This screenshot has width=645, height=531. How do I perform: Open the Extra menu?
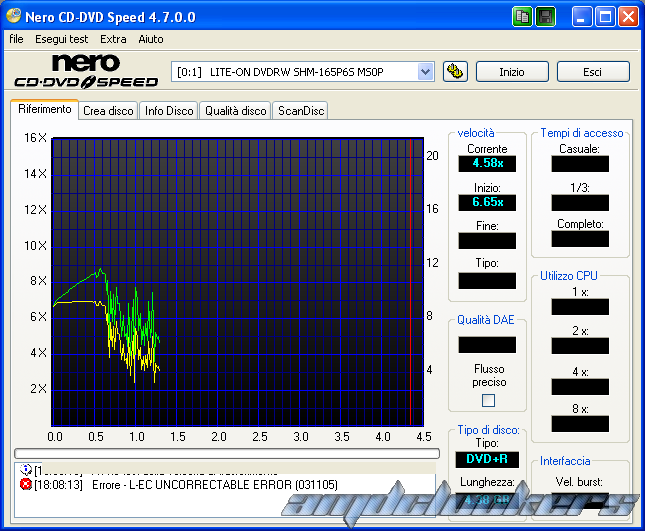(x=113, y=39)
